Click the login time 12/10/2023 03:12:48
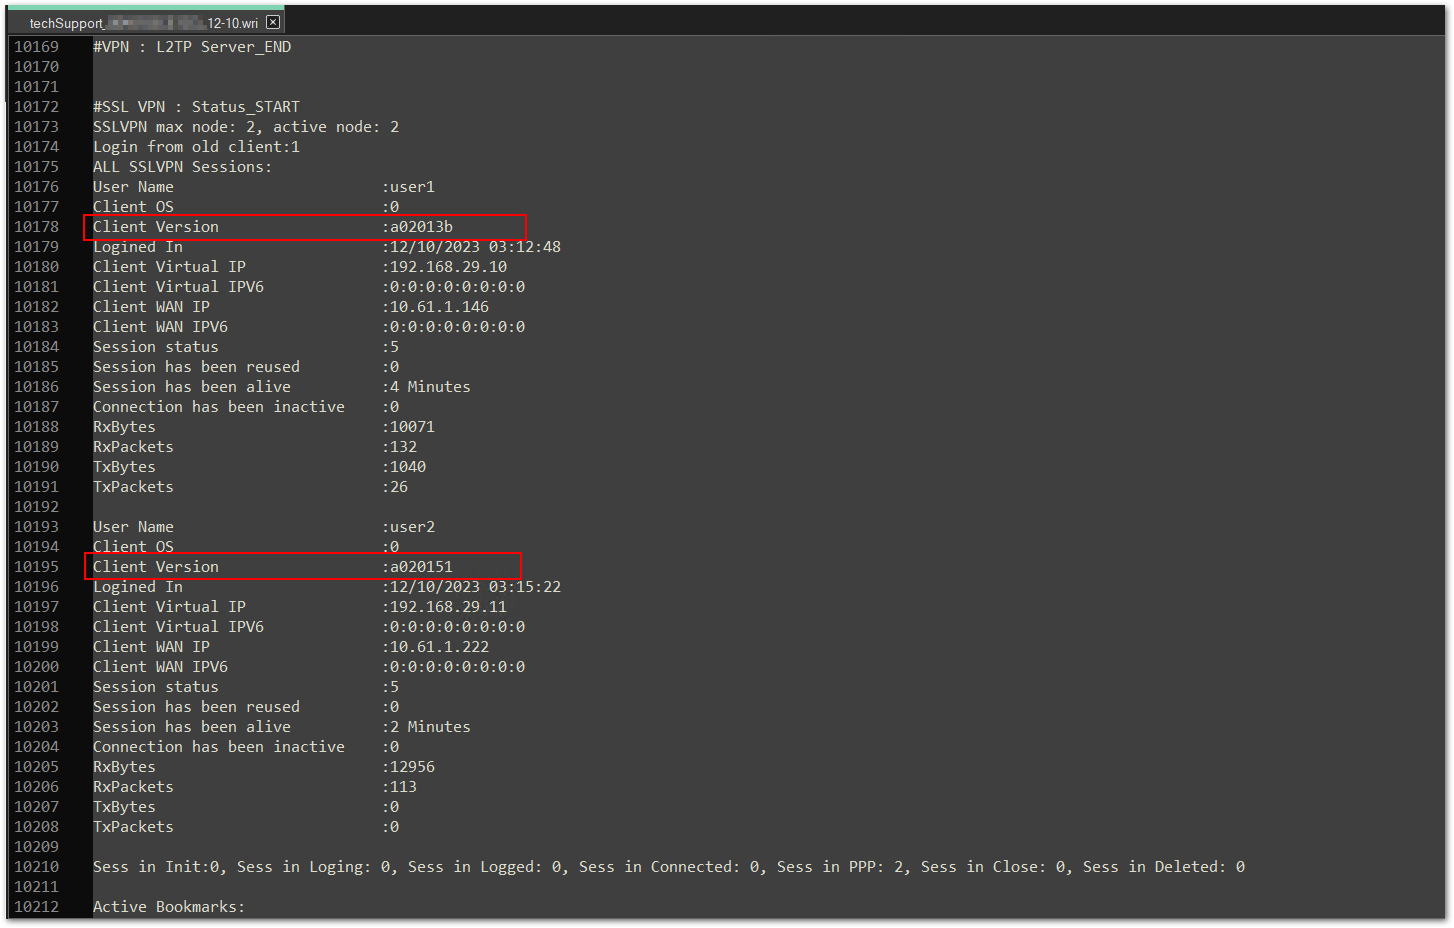This screenshot has width=1454, height=928. coord(474,247)
